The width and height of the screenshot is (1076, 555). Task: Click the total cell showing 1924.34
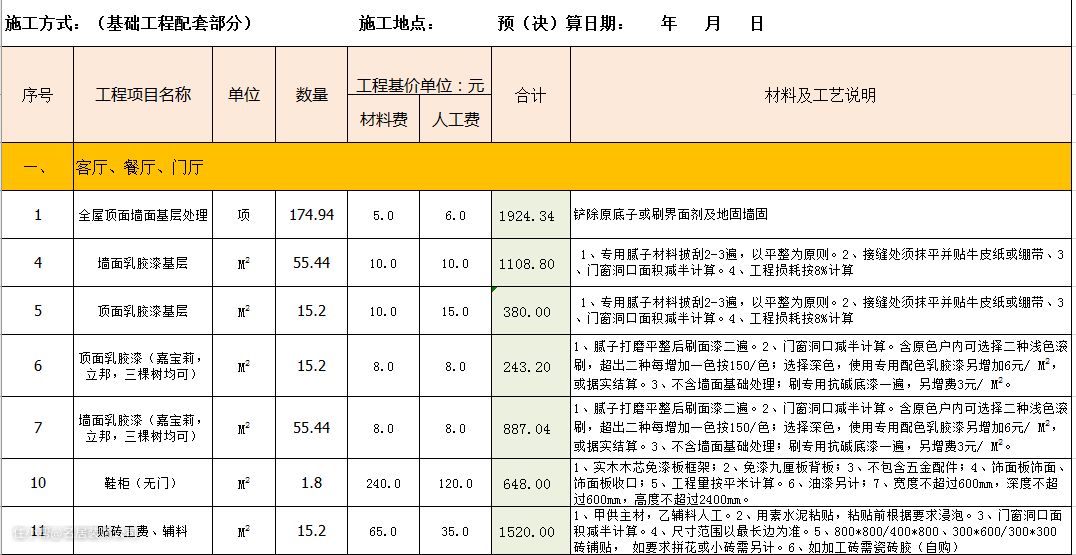(530, 216)
